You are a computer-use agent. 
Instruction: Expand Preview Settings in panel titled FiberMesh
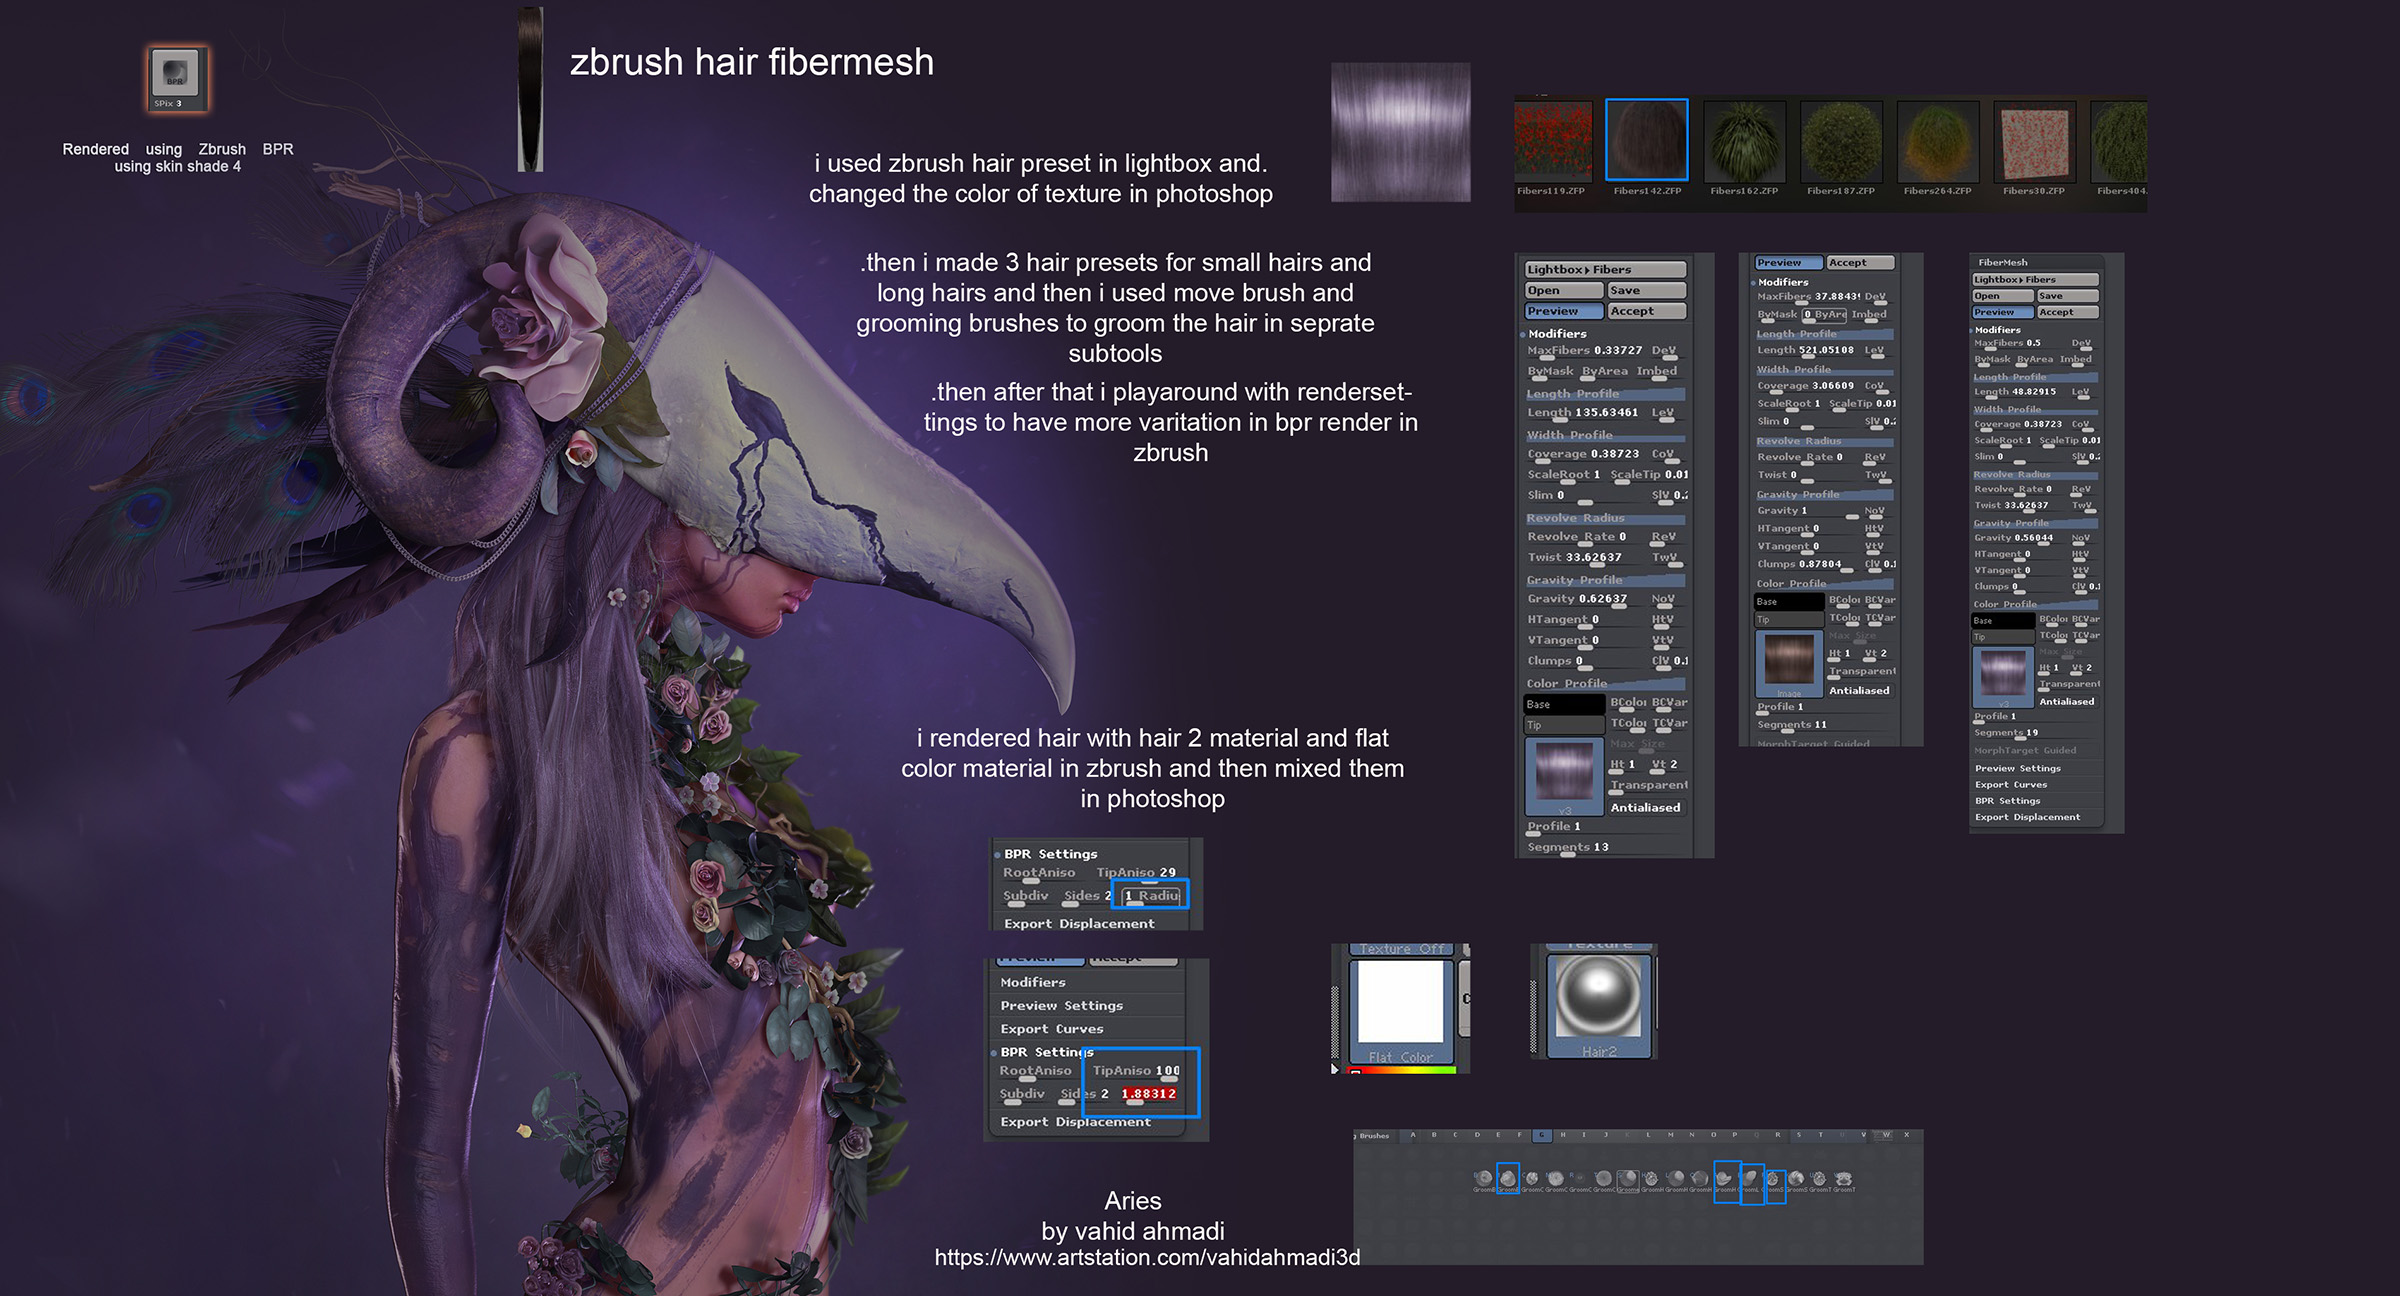tap(2018, 768)
